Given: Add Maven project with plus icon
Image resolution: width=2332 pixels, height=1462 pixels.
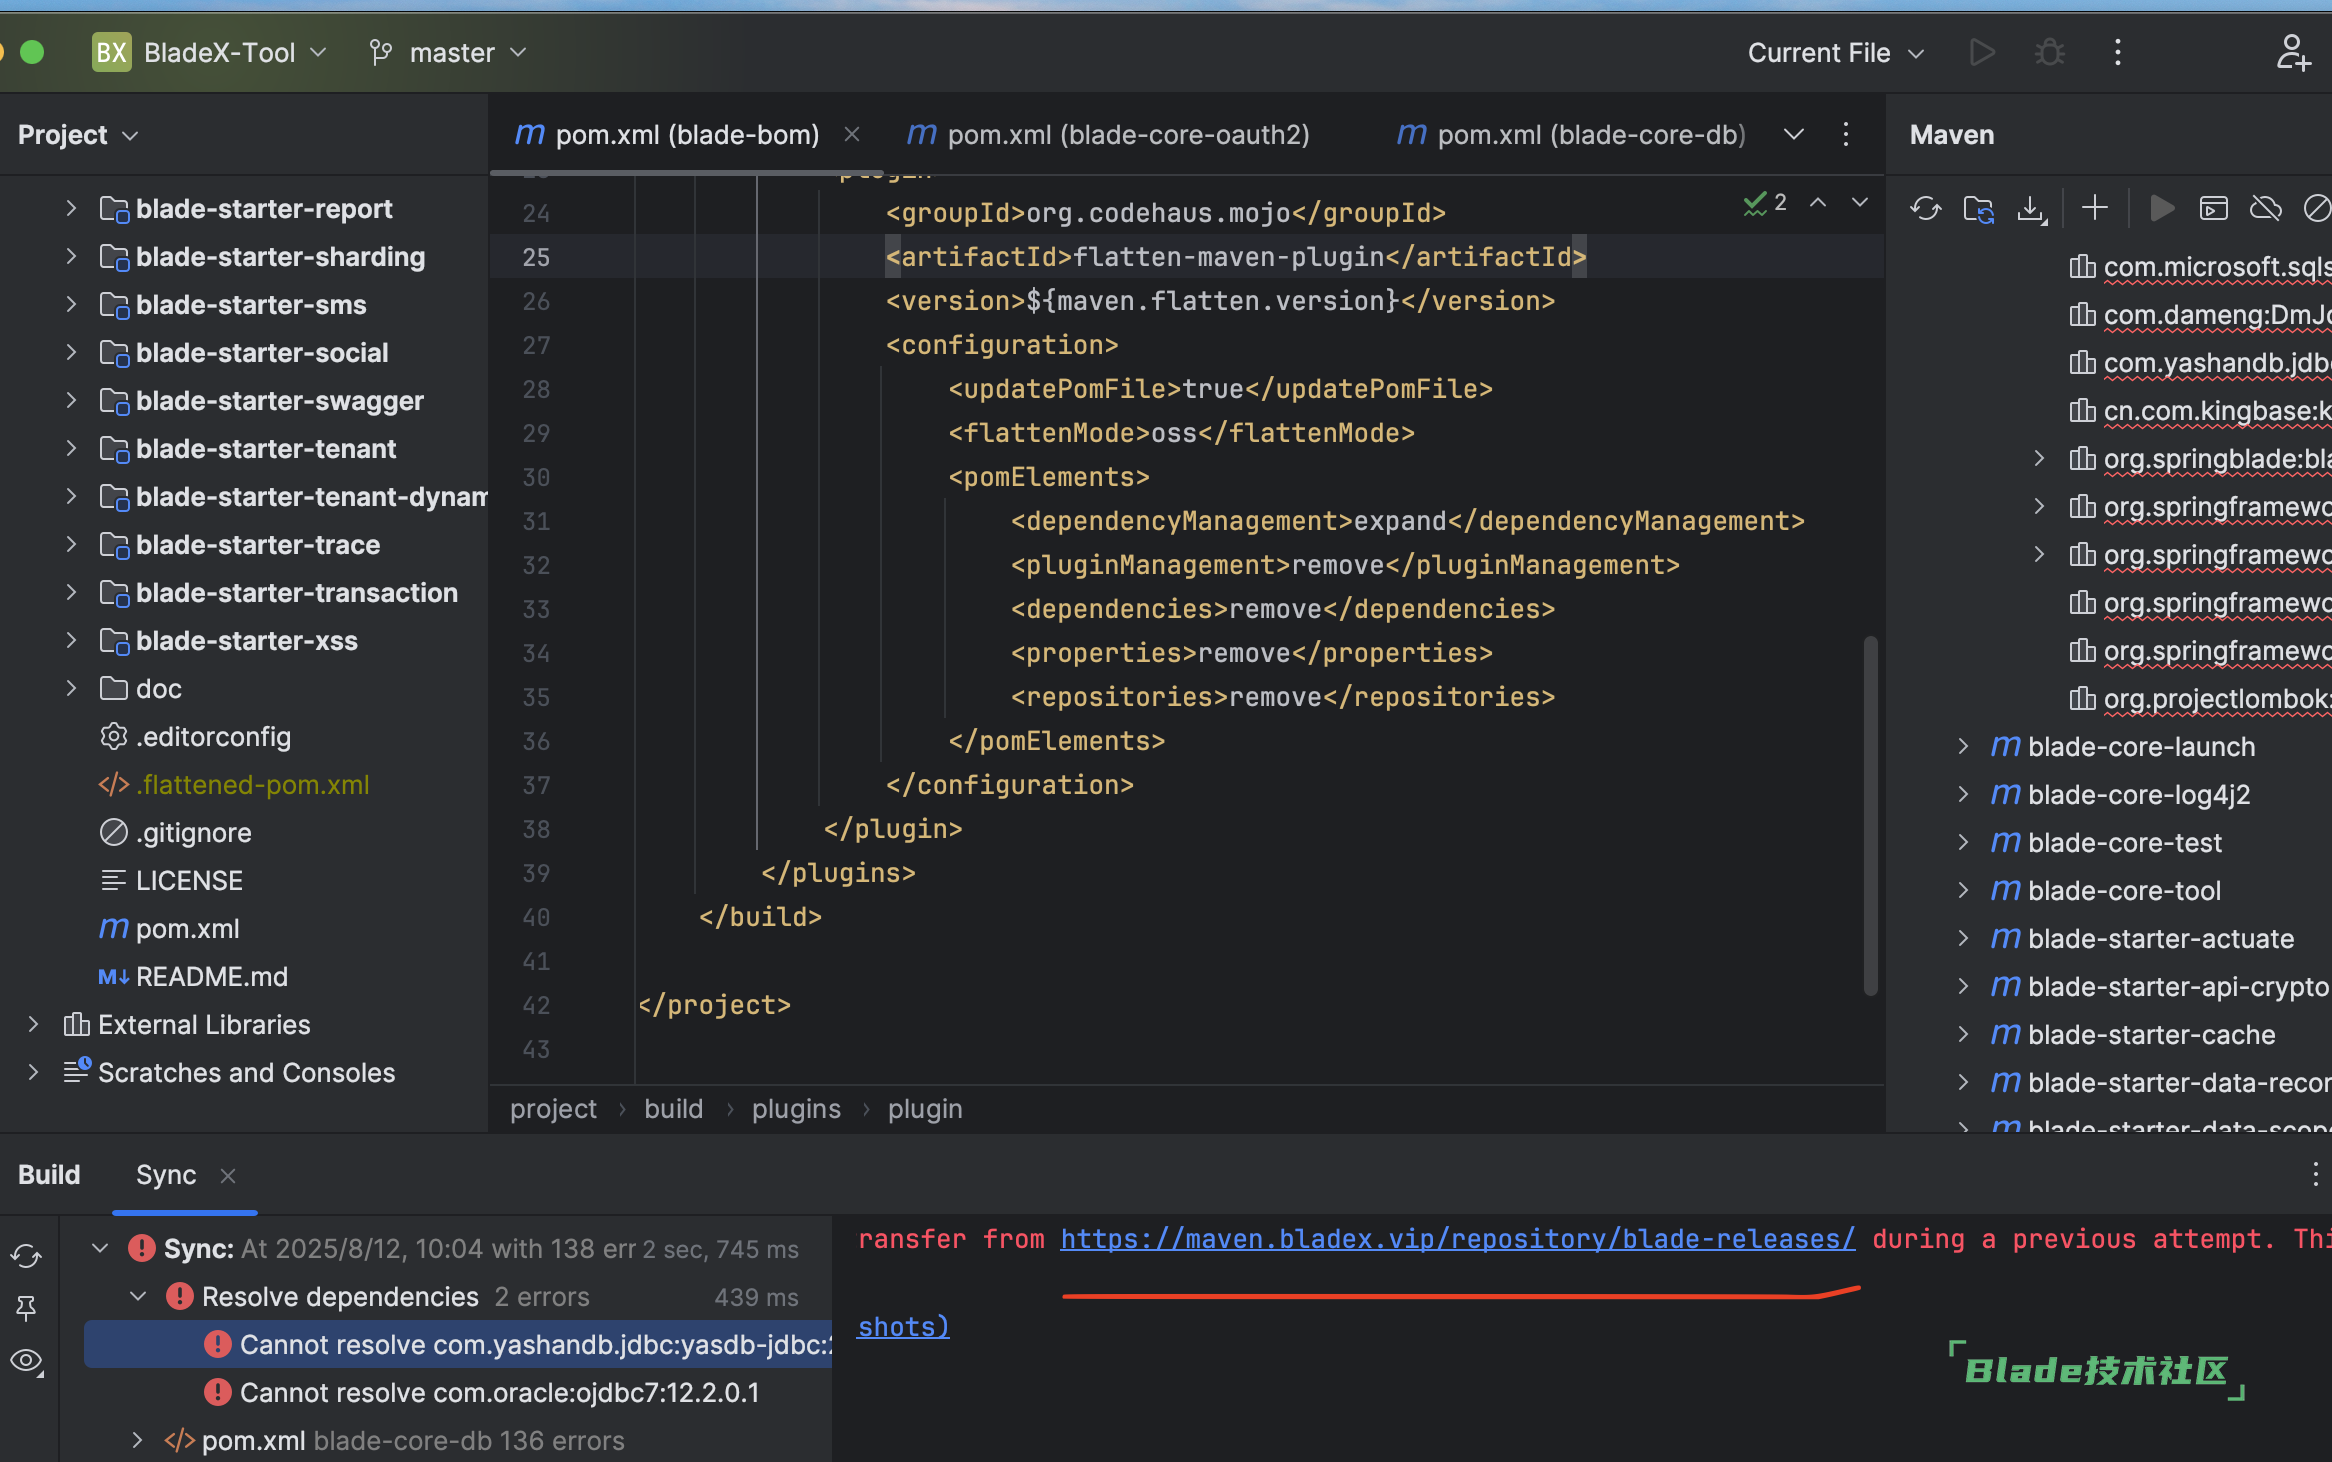Looking at the screenshot, I should pyautogui.click(x=2094, y=208).
